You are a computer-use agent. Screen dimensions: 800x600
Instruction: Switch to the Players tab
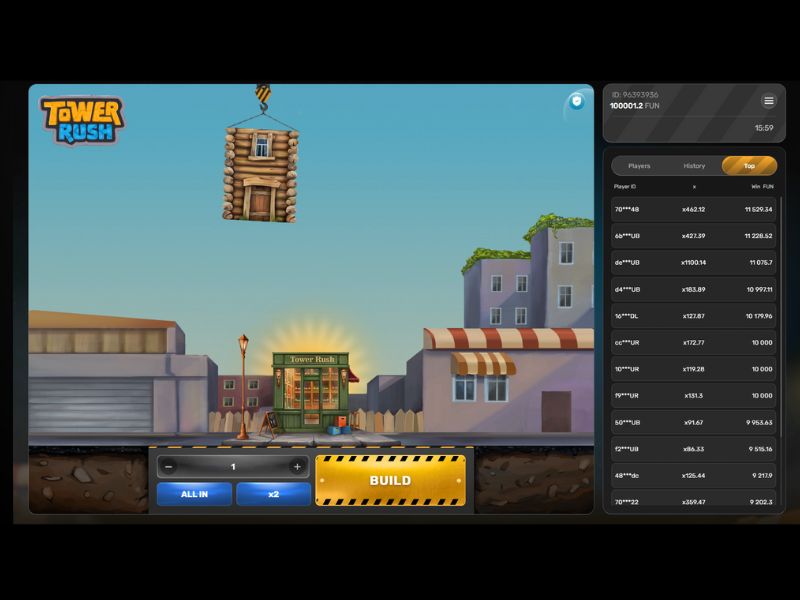(640, 166)
